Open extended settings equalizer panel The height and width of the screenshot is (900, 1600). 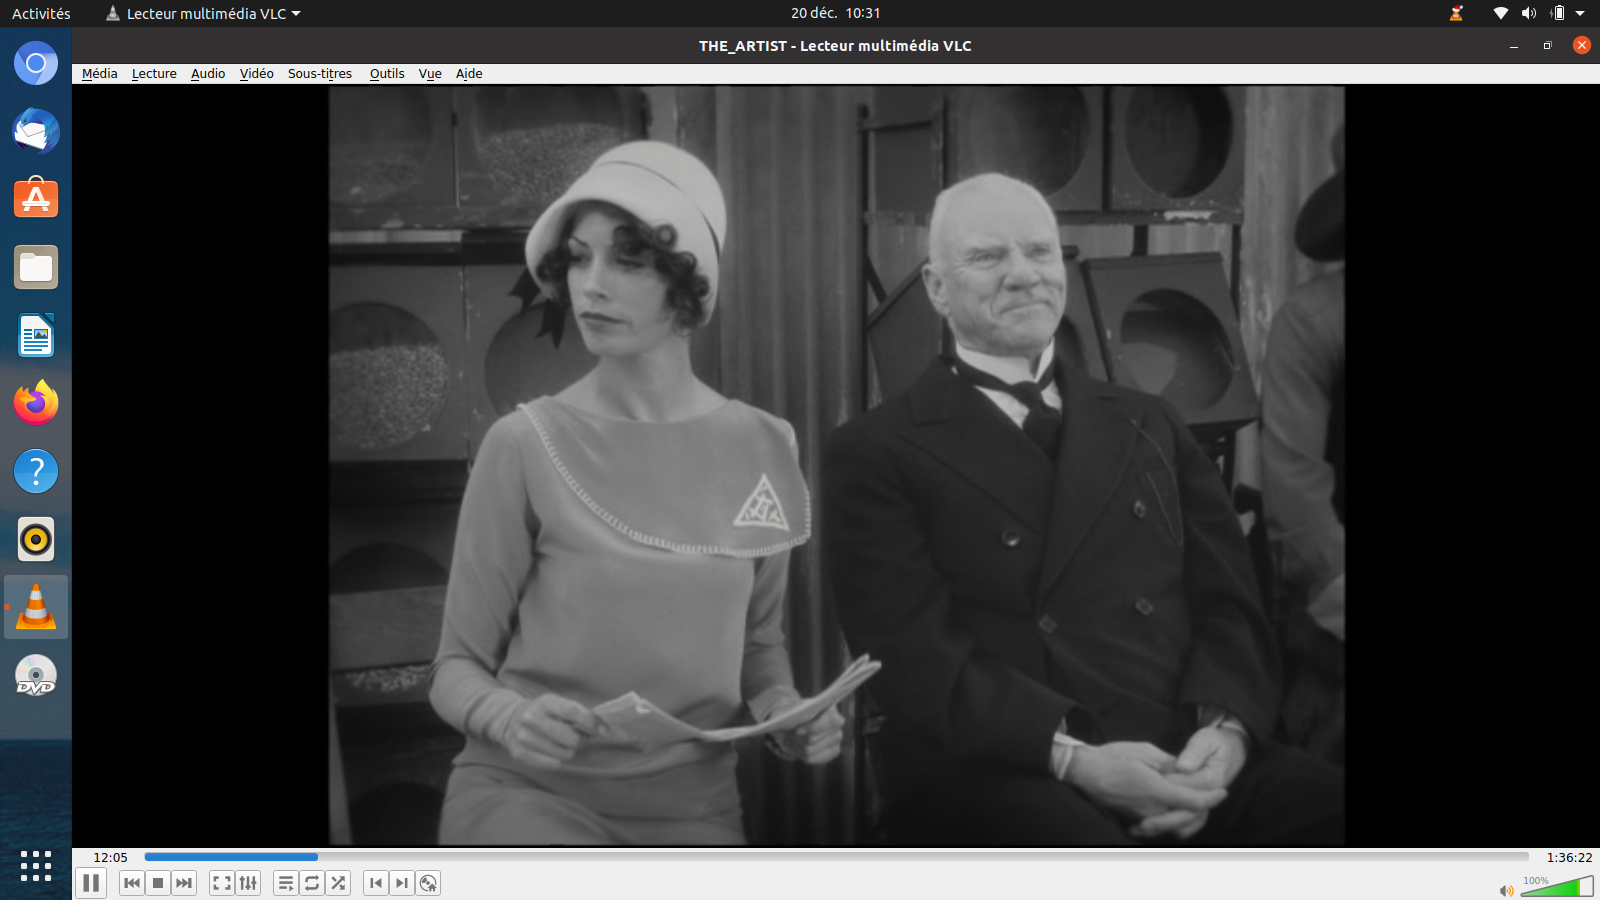tap(248, 883)
